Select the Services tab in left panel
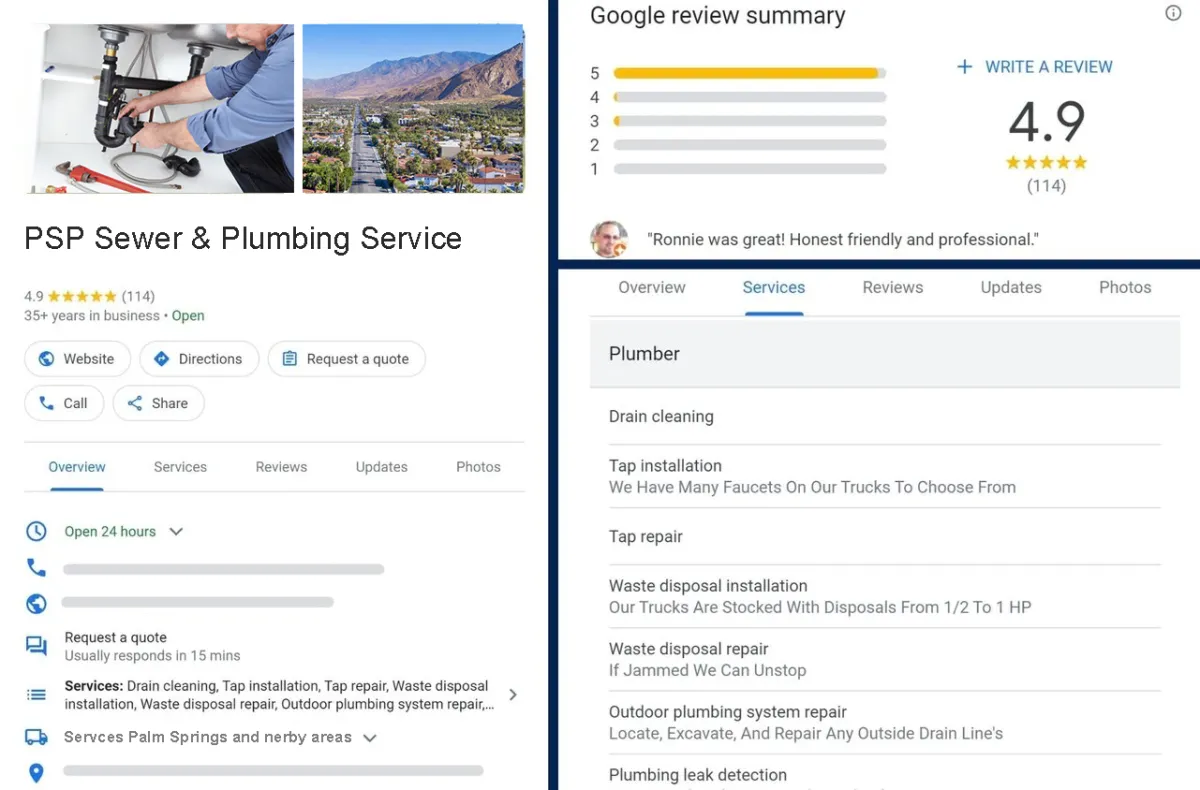 (180, 467)
